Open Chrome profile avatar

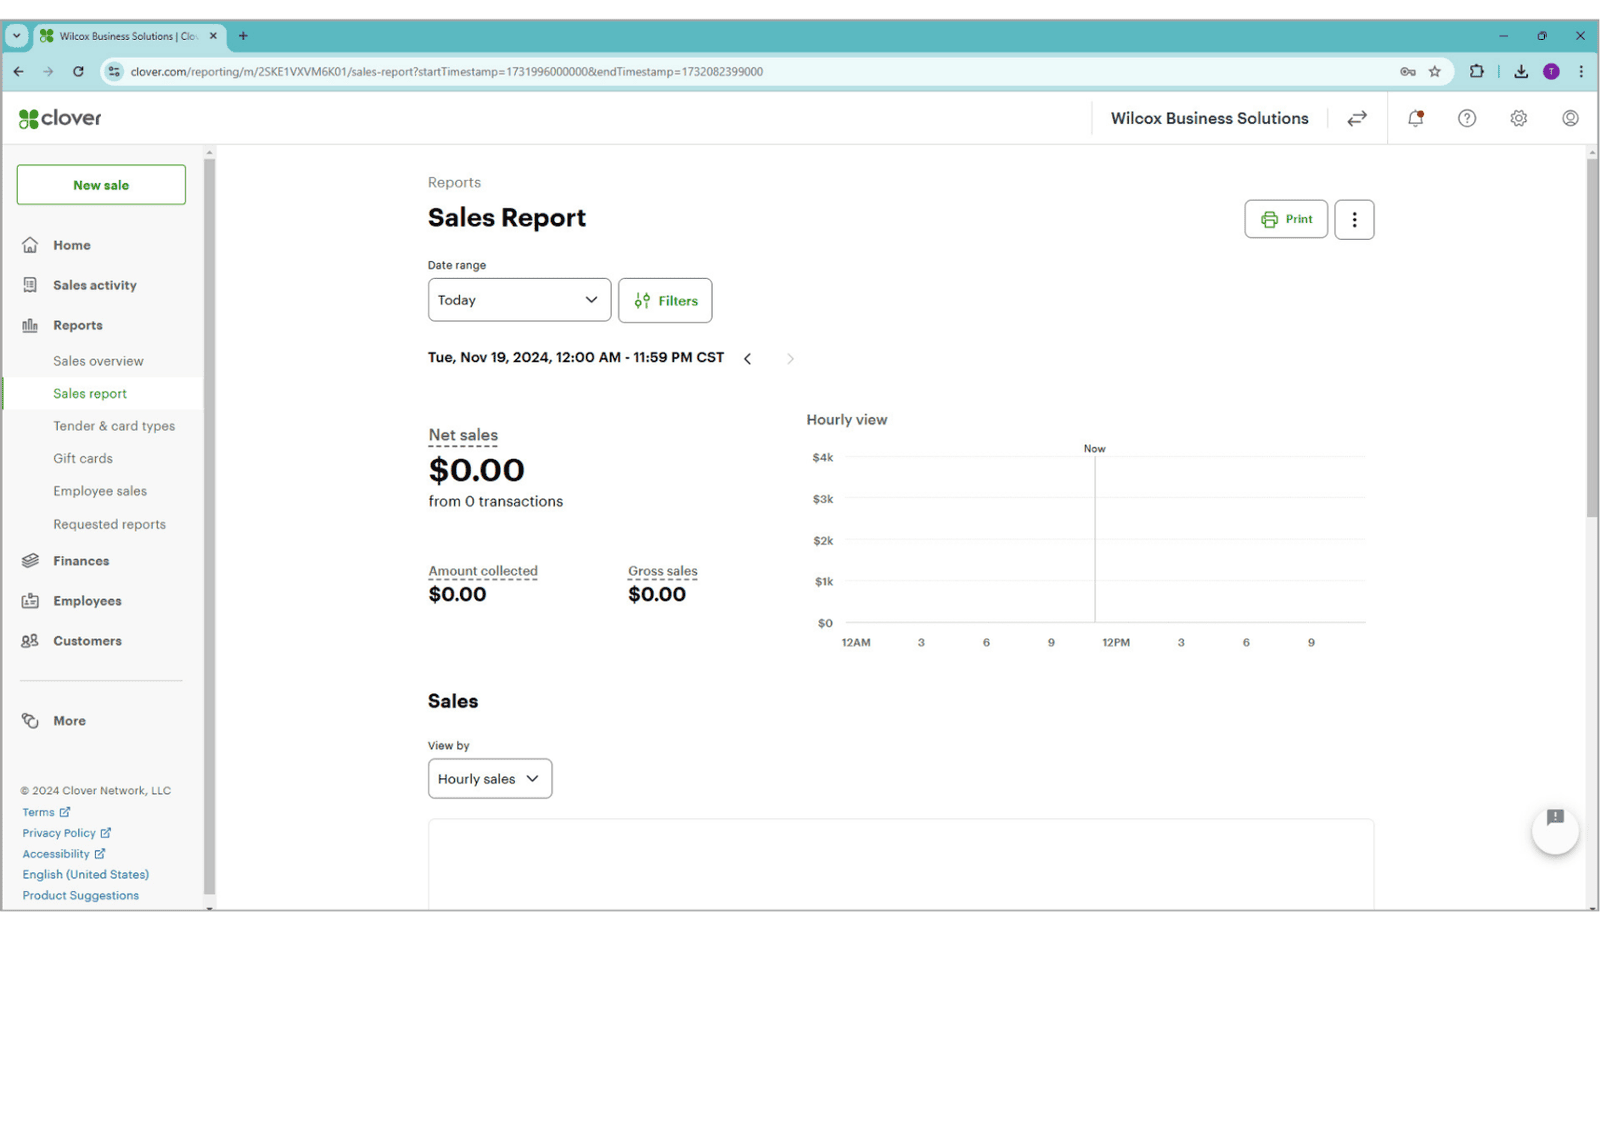[x=1551, y=71]
